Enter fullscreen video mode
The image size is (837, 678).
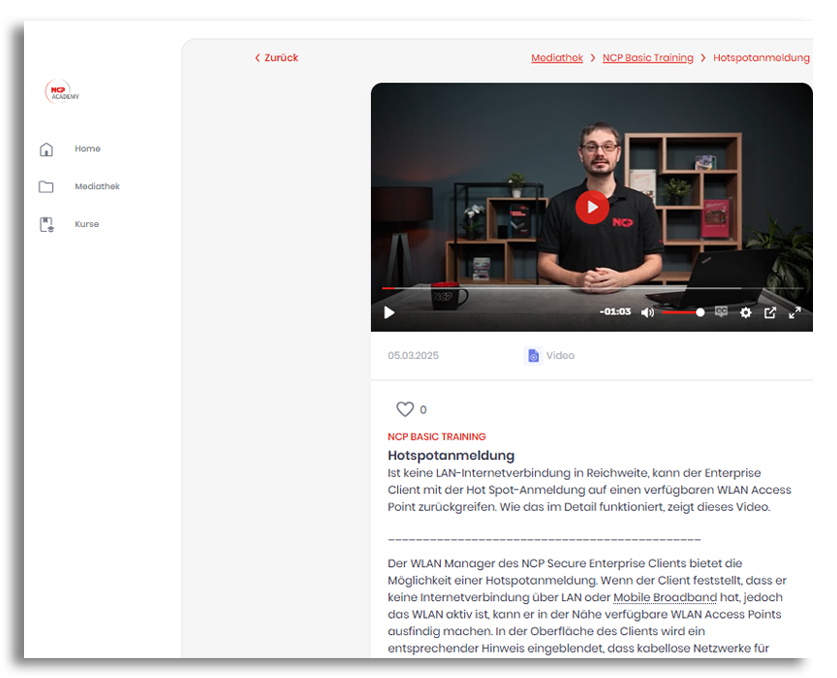tap(795, 313)
